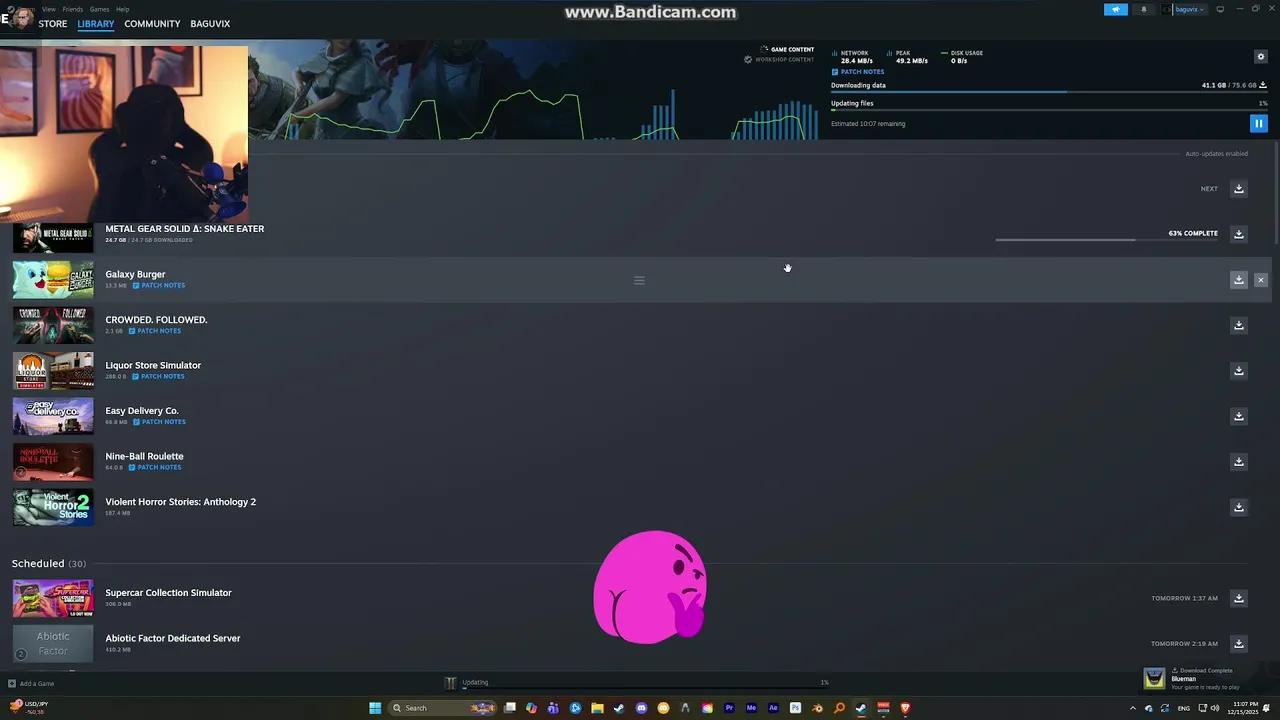This screenshot has height=720, width=1280.
Task: Open Galaxy Burger patch notes
Action: click(159, 286)
